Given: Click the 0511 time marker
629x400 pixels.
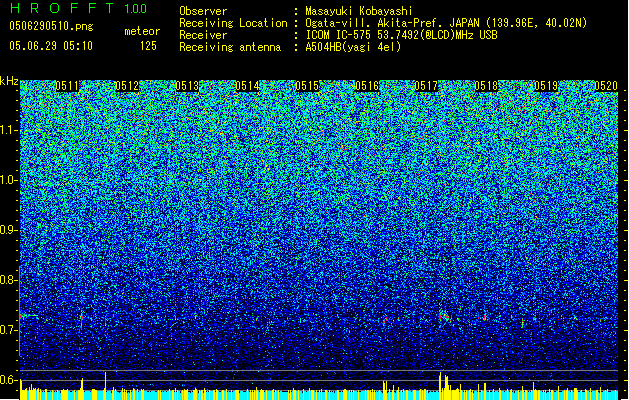Looking at the screenshot, I should click(67, 86).
